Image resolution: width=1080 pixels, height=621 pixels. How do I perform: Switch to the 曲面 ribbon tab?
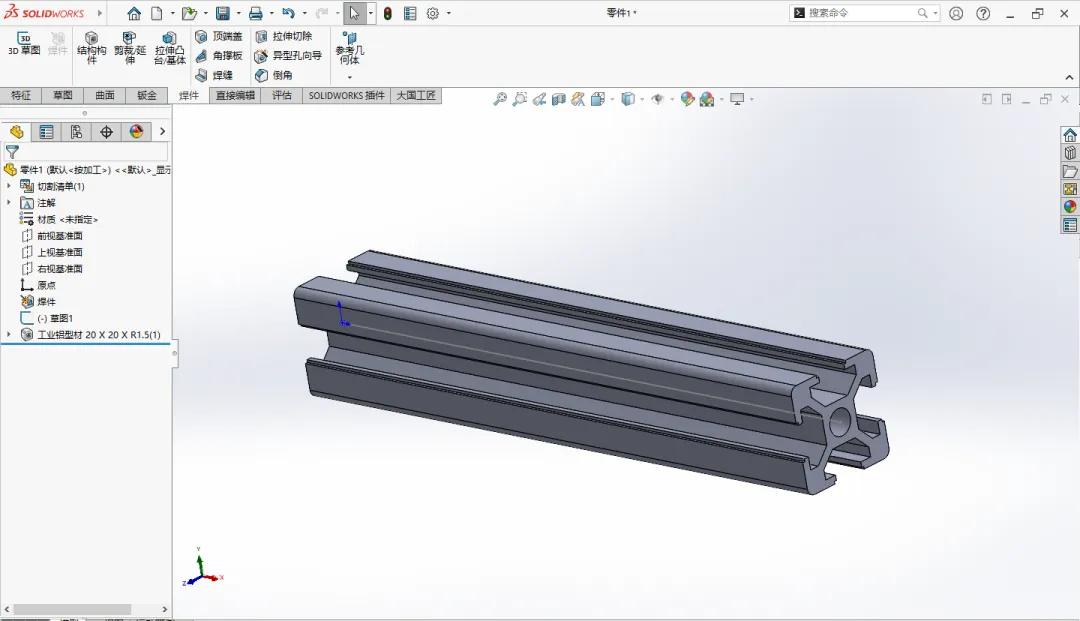105,96
